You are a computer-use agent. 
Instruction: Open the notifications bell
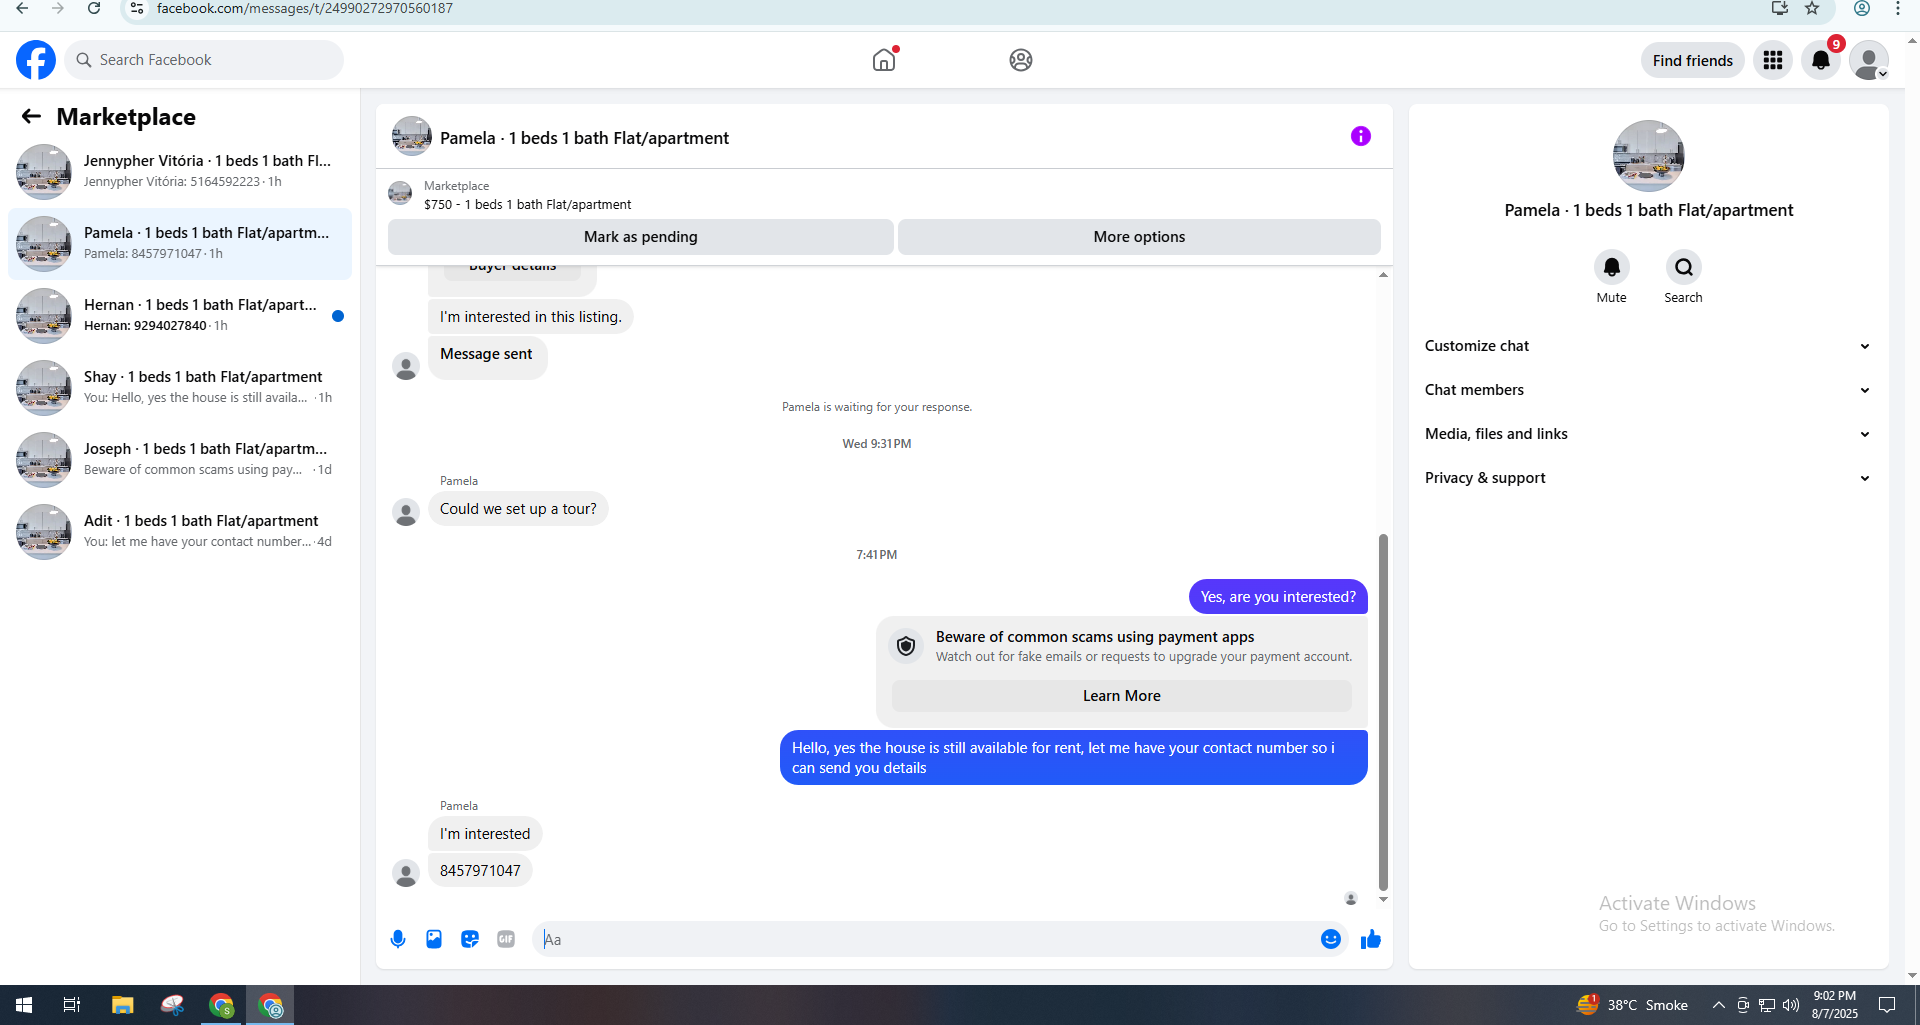pyautogui.click(x=1821, y=60)
